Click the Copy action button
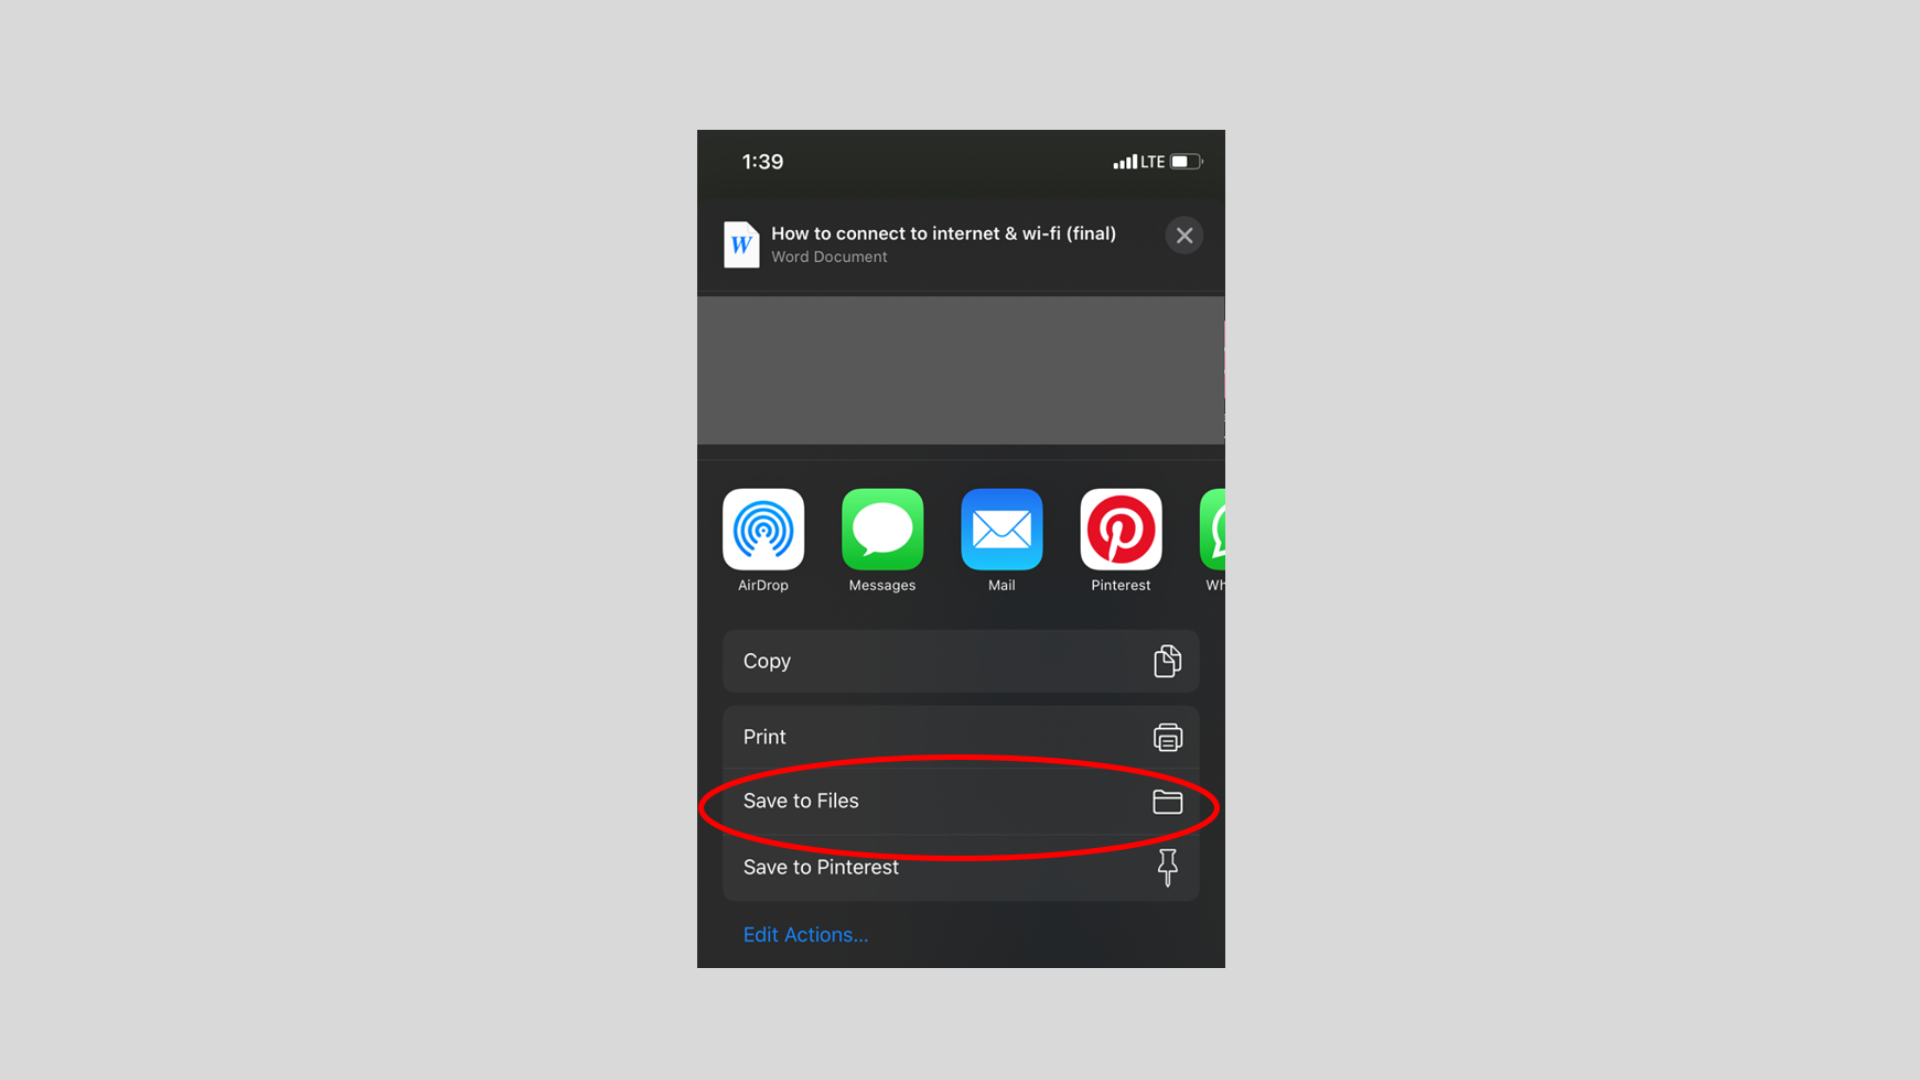 pyautogui.click(x=960, y=661)
